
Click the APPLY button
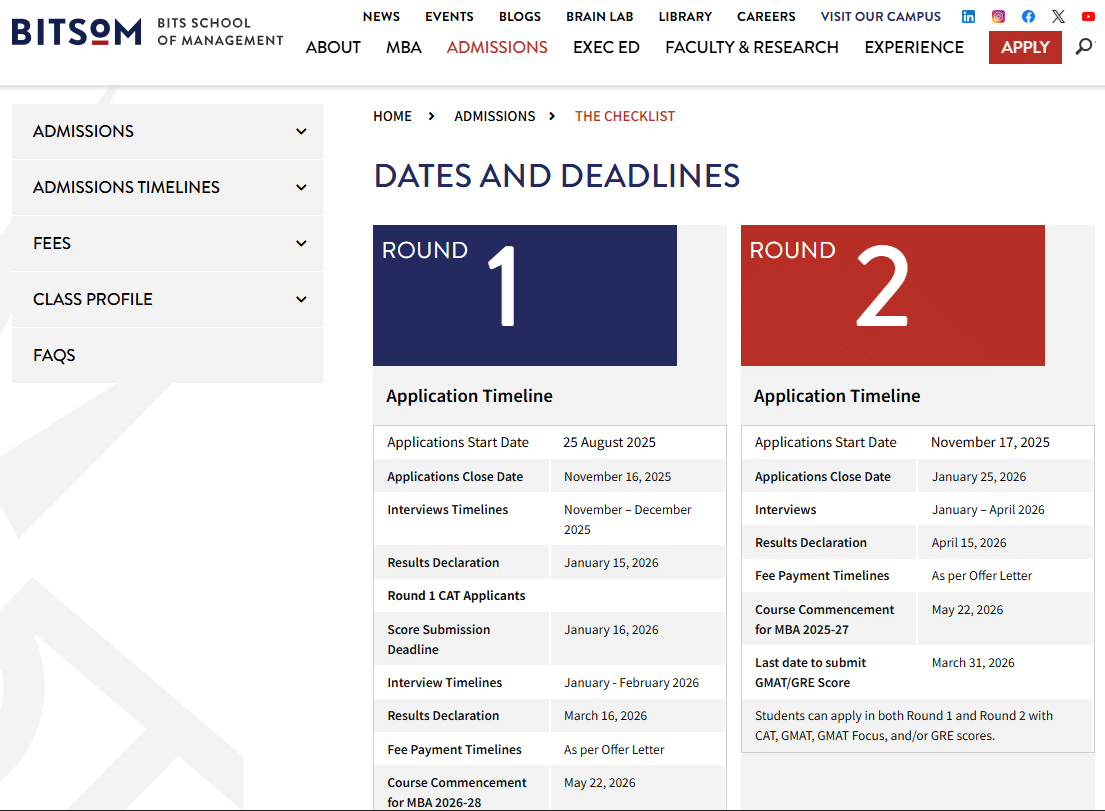pos(1025,47)
